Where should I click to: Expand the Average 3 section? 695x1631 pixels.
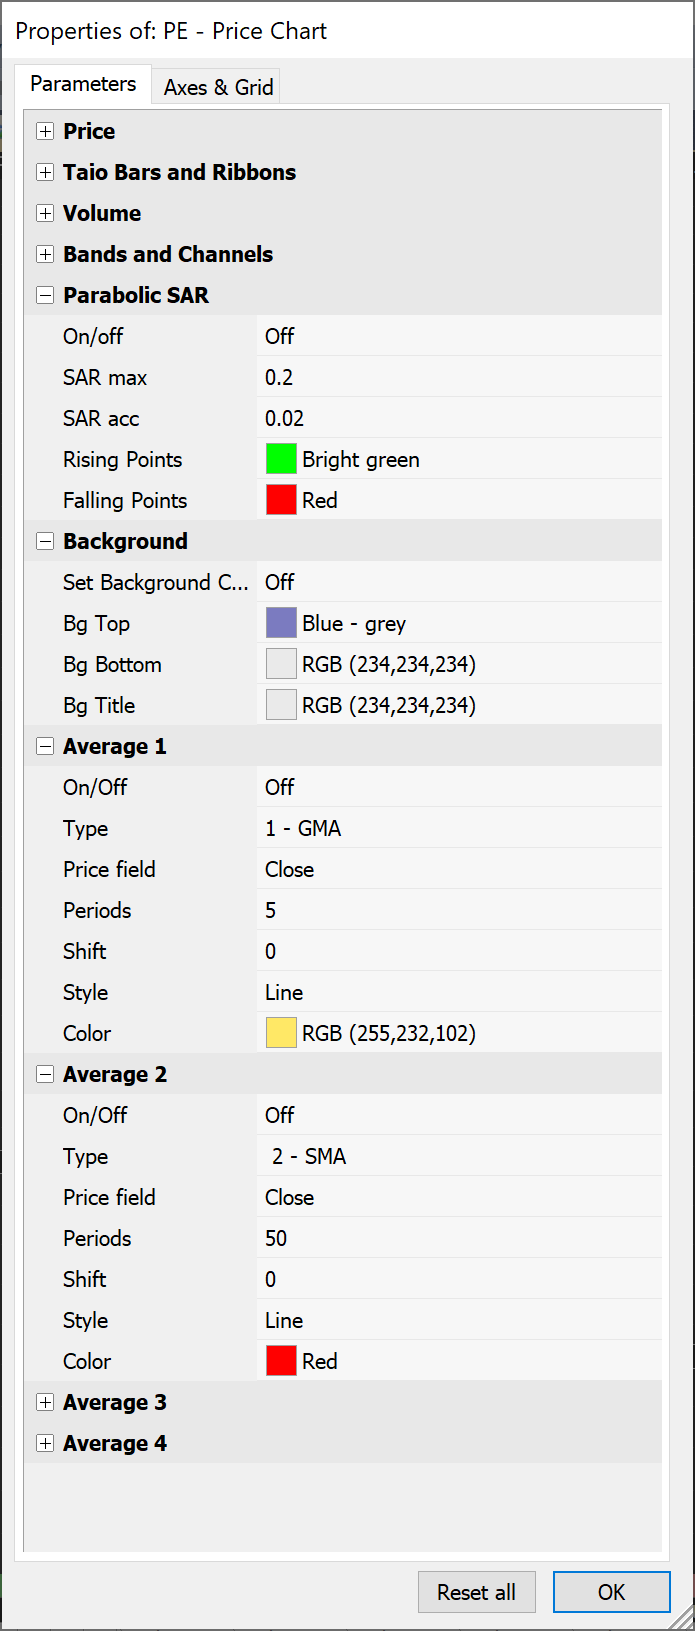[x=45, y=1402]
